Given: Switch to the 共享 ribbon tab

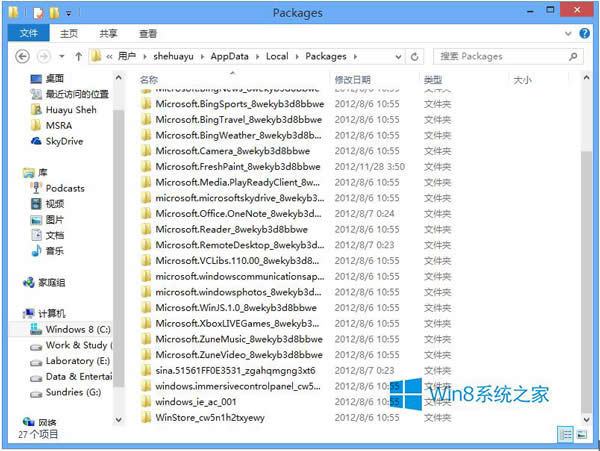Looking at the screenshot, I should coord(108,34).
